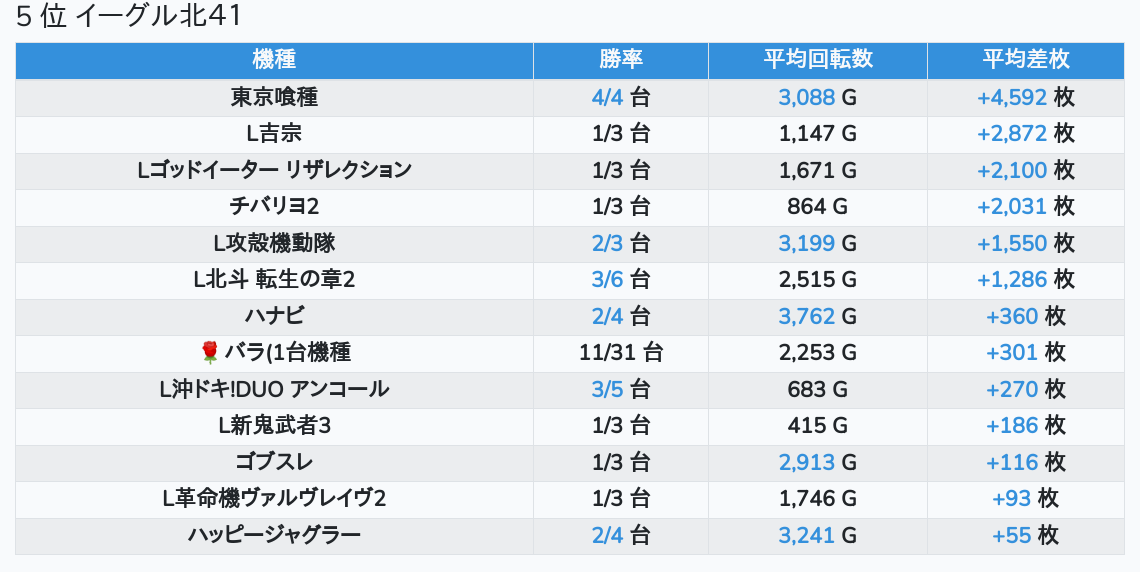Sort table by 機種 column header
The image size is (1140, 572).
coord(274,60)
